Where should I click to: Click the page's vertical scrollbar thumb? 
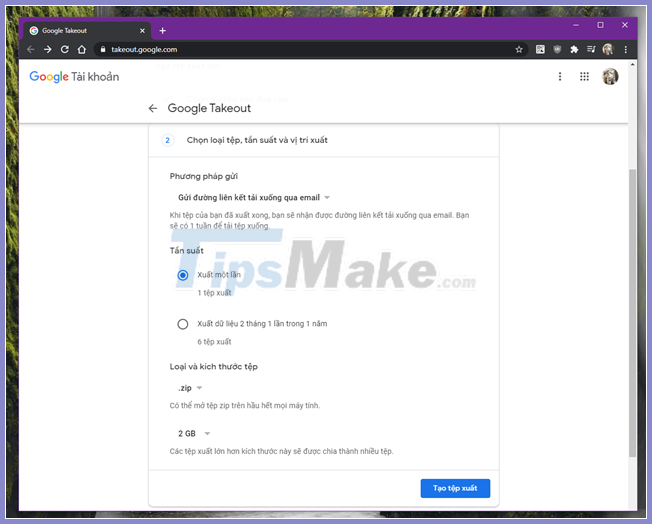point(632,312)
